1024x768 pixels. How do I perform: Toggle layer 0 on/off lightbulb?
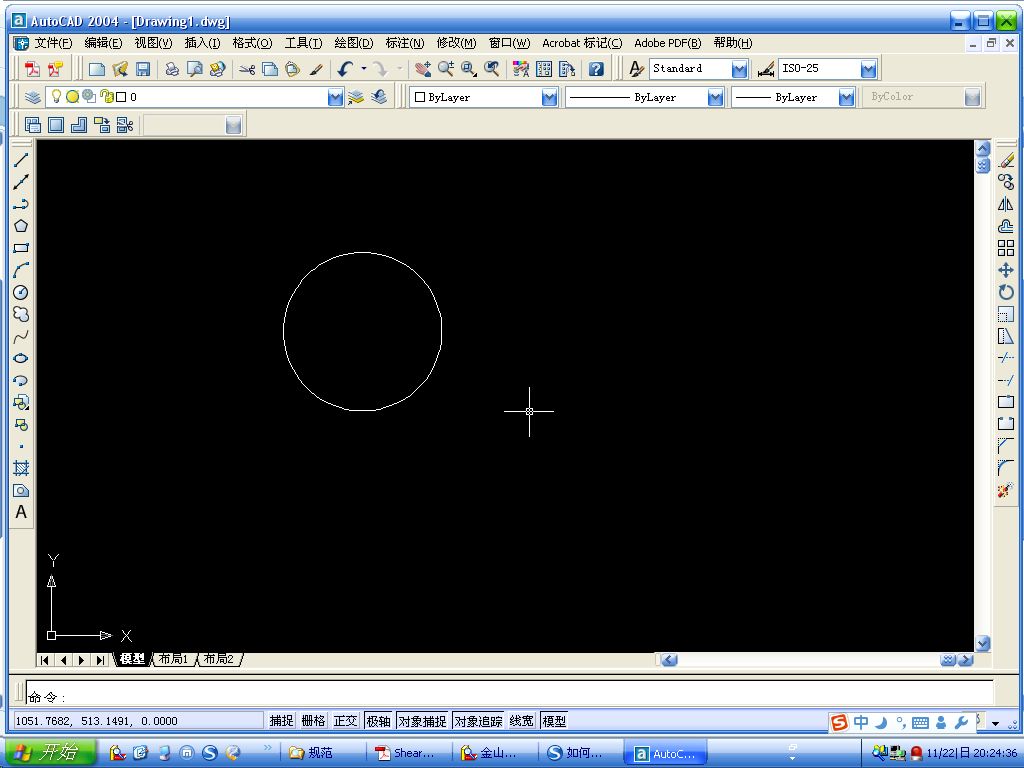[56, 97]
